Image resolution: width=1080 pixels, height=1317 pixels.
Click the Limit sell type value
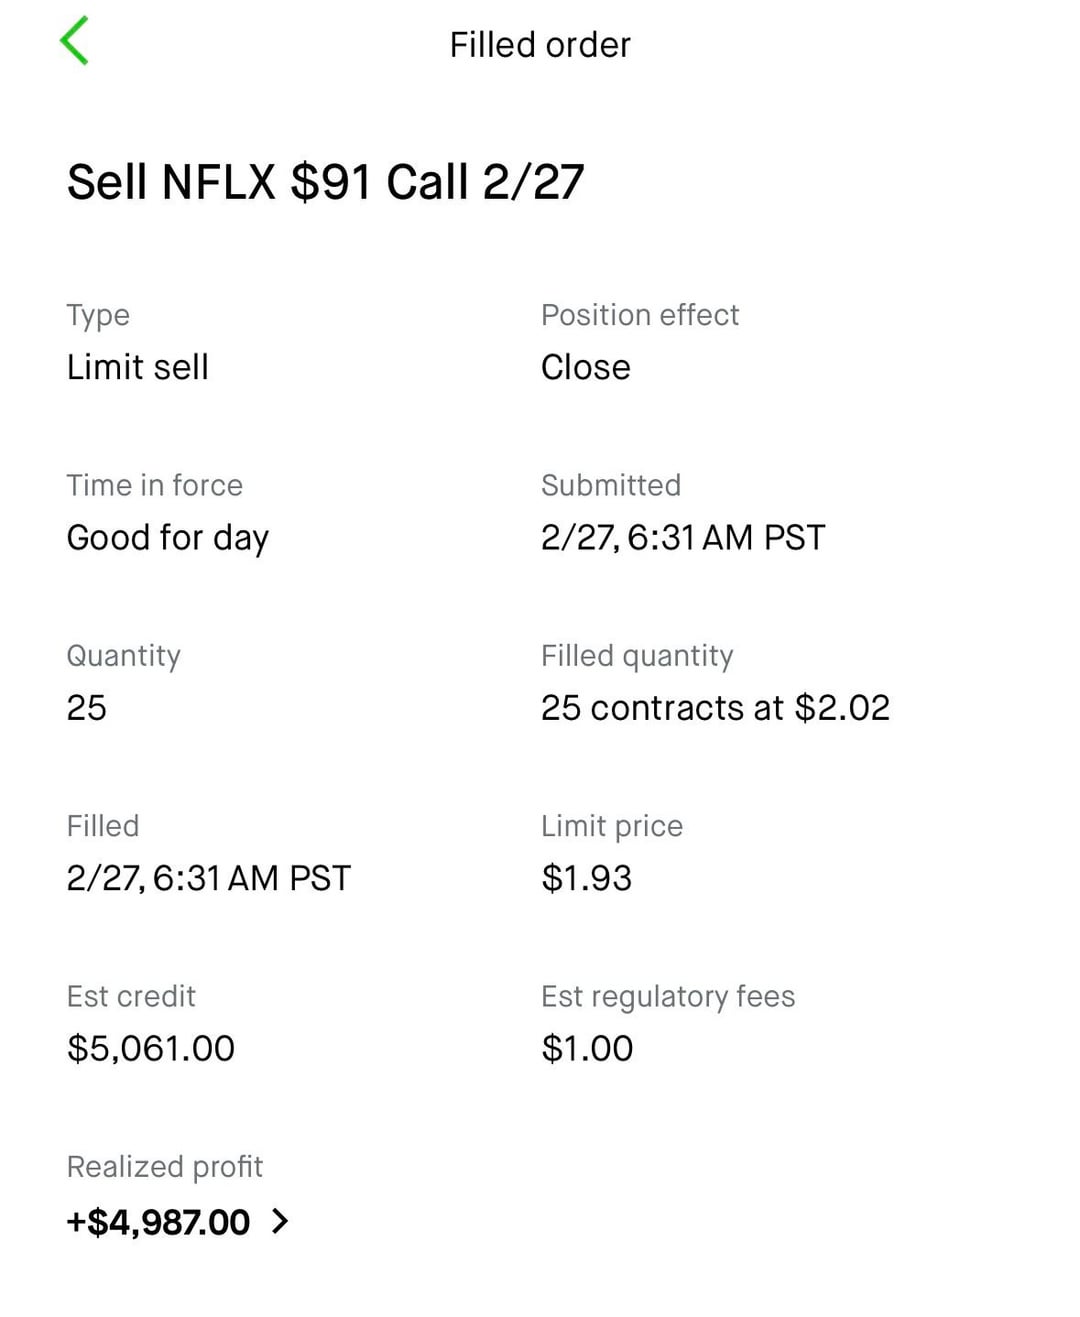138,367
